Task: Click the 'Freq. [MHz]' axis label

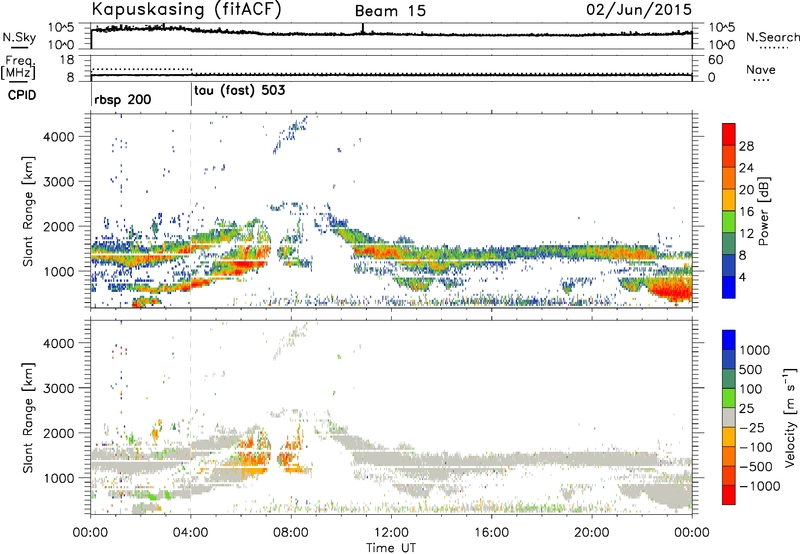Action: [18, 67]
